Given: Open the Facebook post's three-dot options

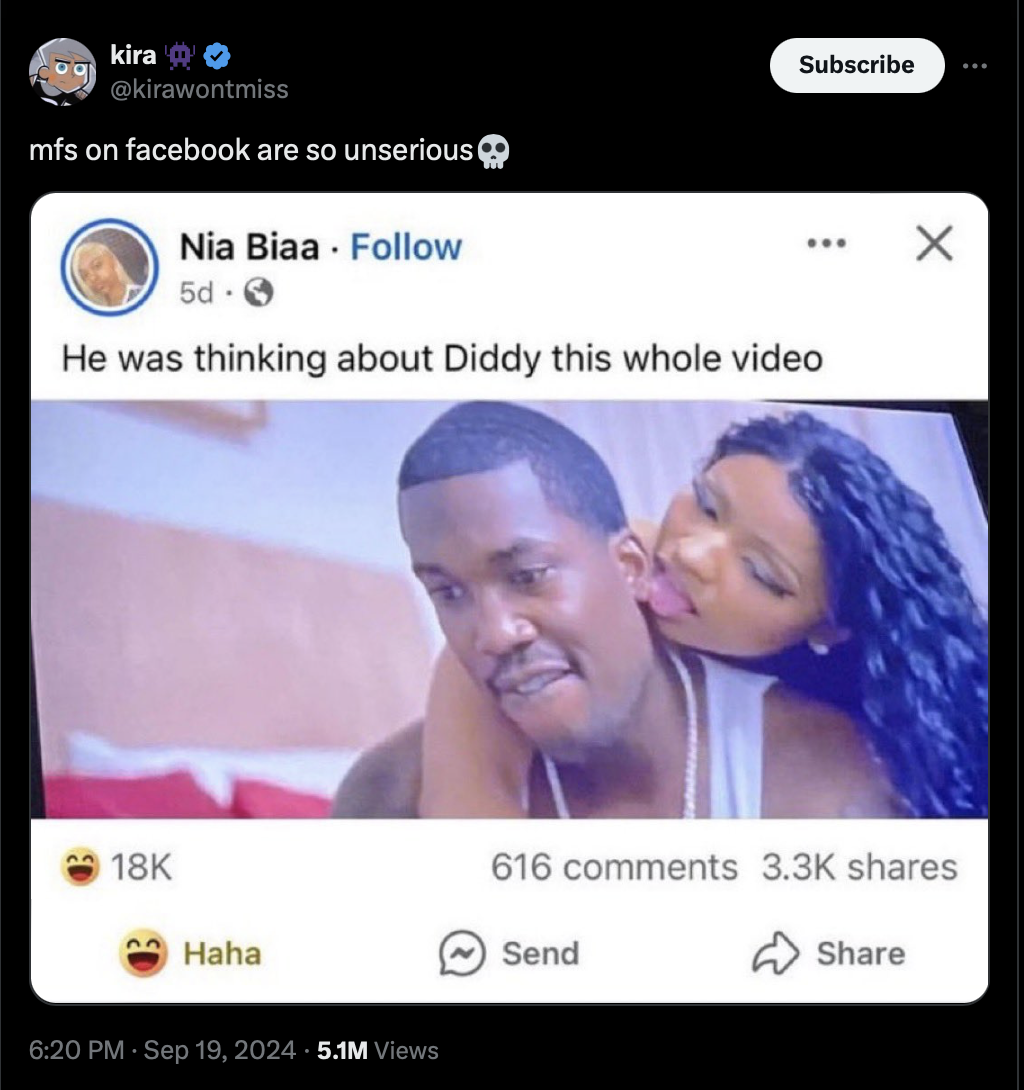Looking at the screenshot, I should [x=827, y=243].
